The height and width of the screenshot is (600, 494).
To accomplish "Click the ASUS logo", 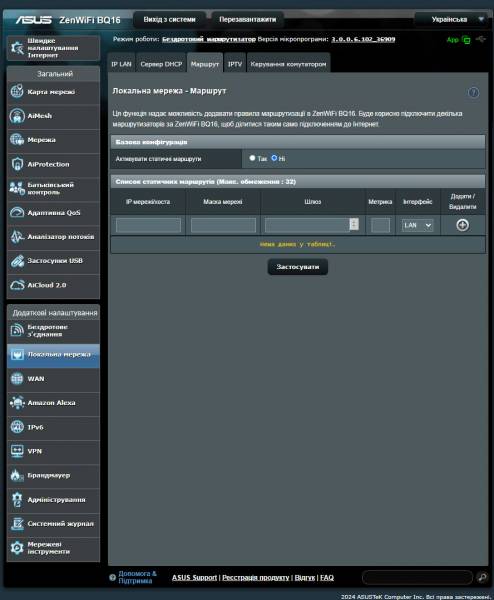I will (x=34, y=20).
